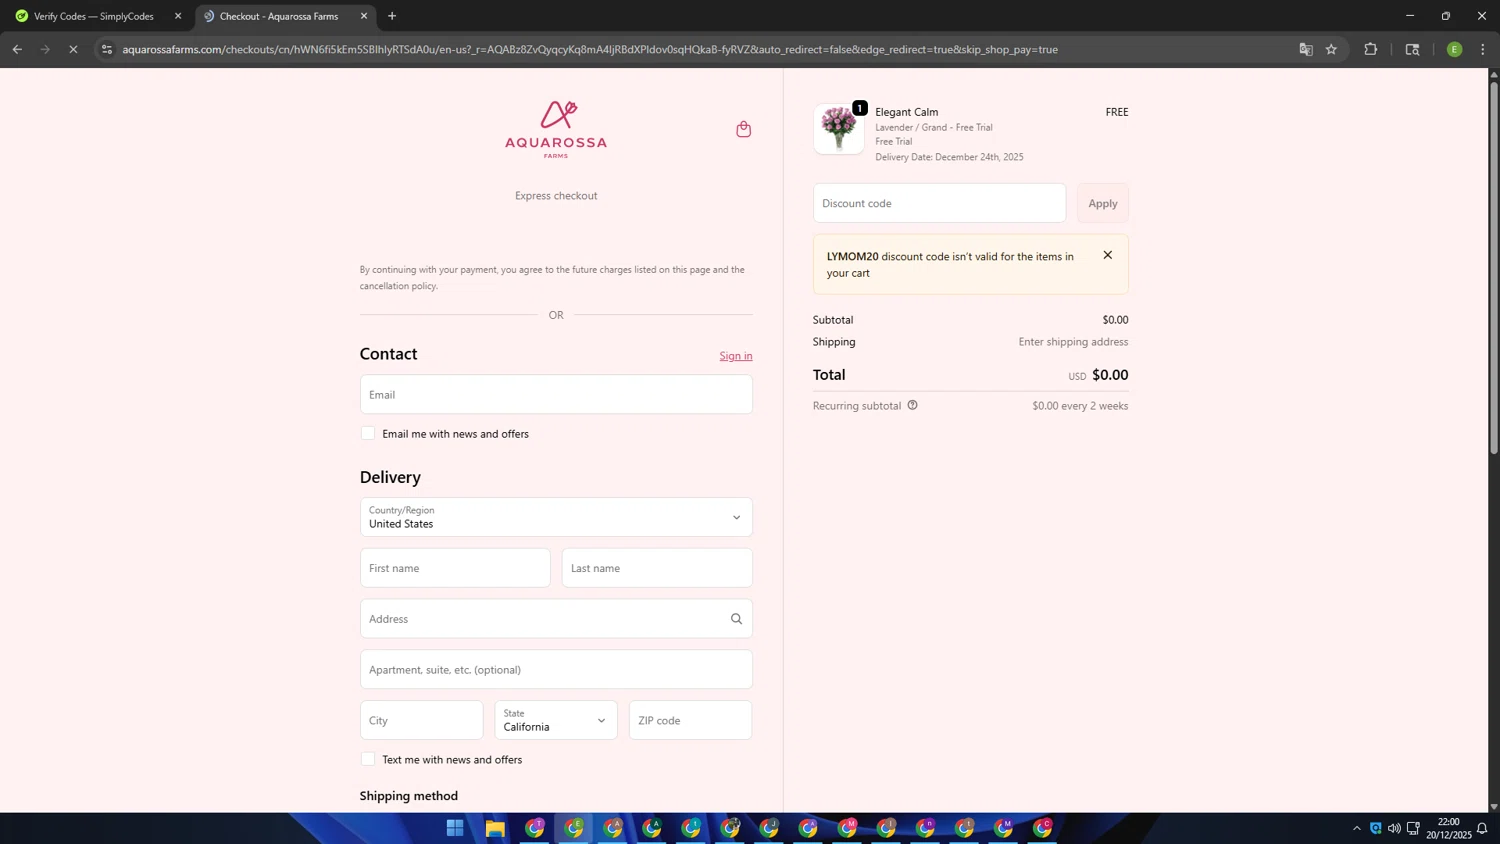Click the Elegant Calm product thumbnail

(x=839, y=129)
